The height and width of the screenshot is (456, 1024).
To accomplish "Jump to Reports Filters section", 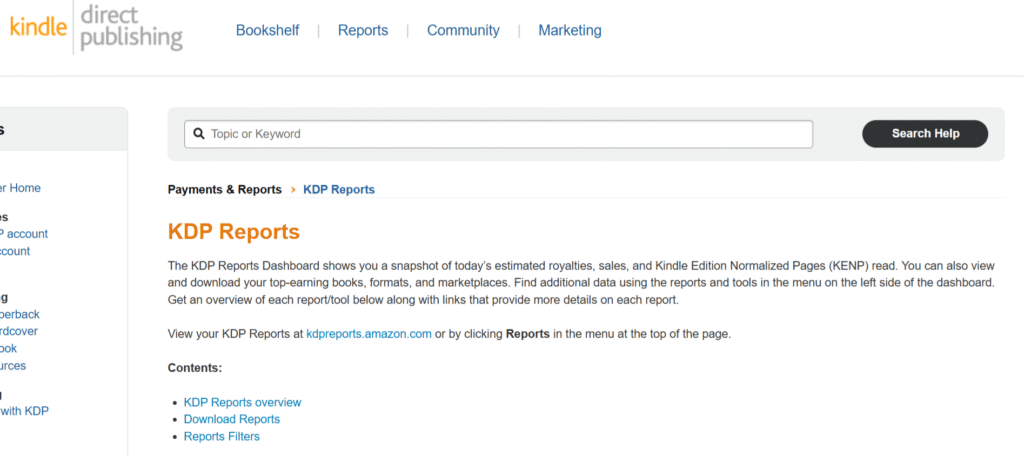I will 221,436.
